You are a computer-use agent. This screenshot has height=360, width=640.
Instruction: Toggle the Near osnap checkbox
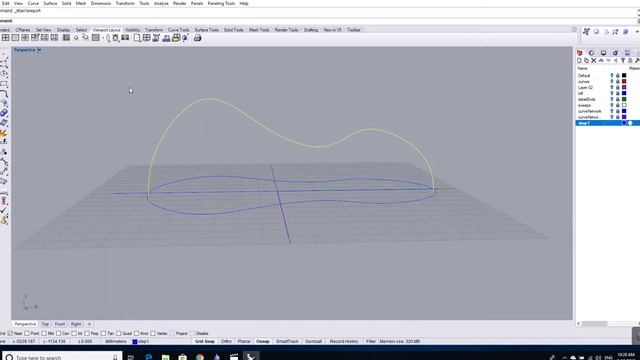tap(10, 333)
